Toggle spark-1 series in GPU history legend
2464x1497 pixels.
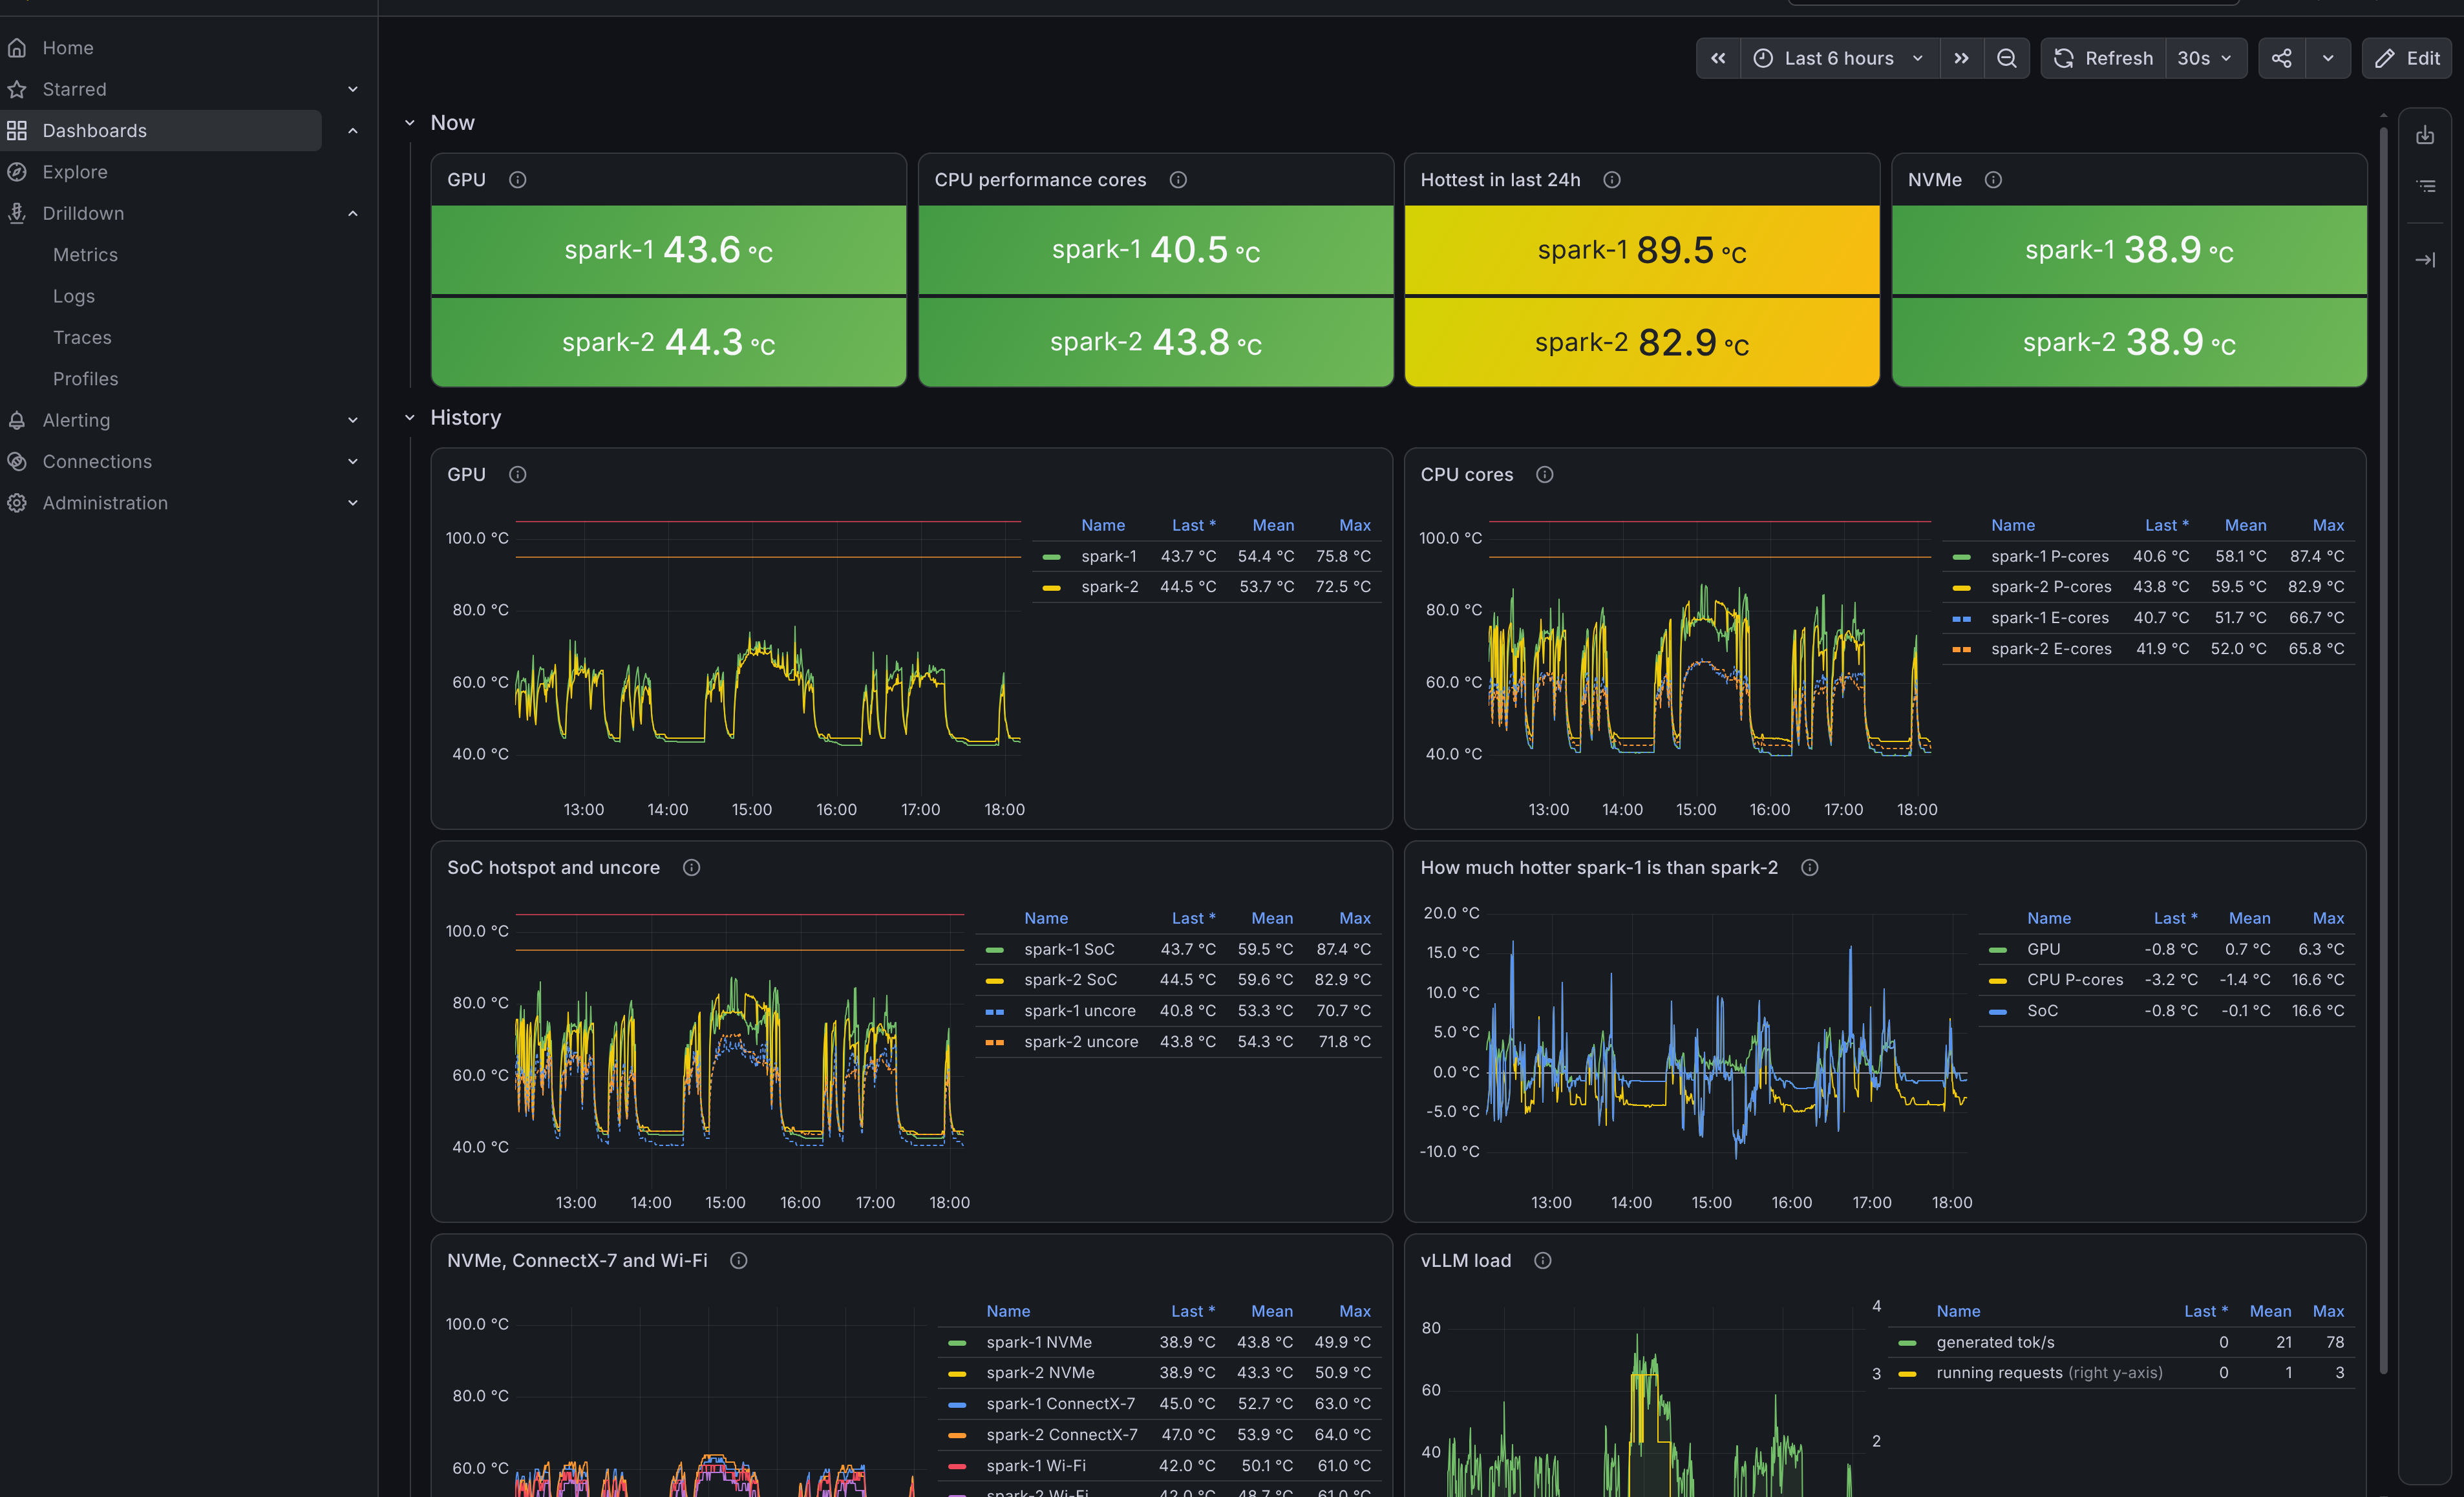tap(1108, 556)
